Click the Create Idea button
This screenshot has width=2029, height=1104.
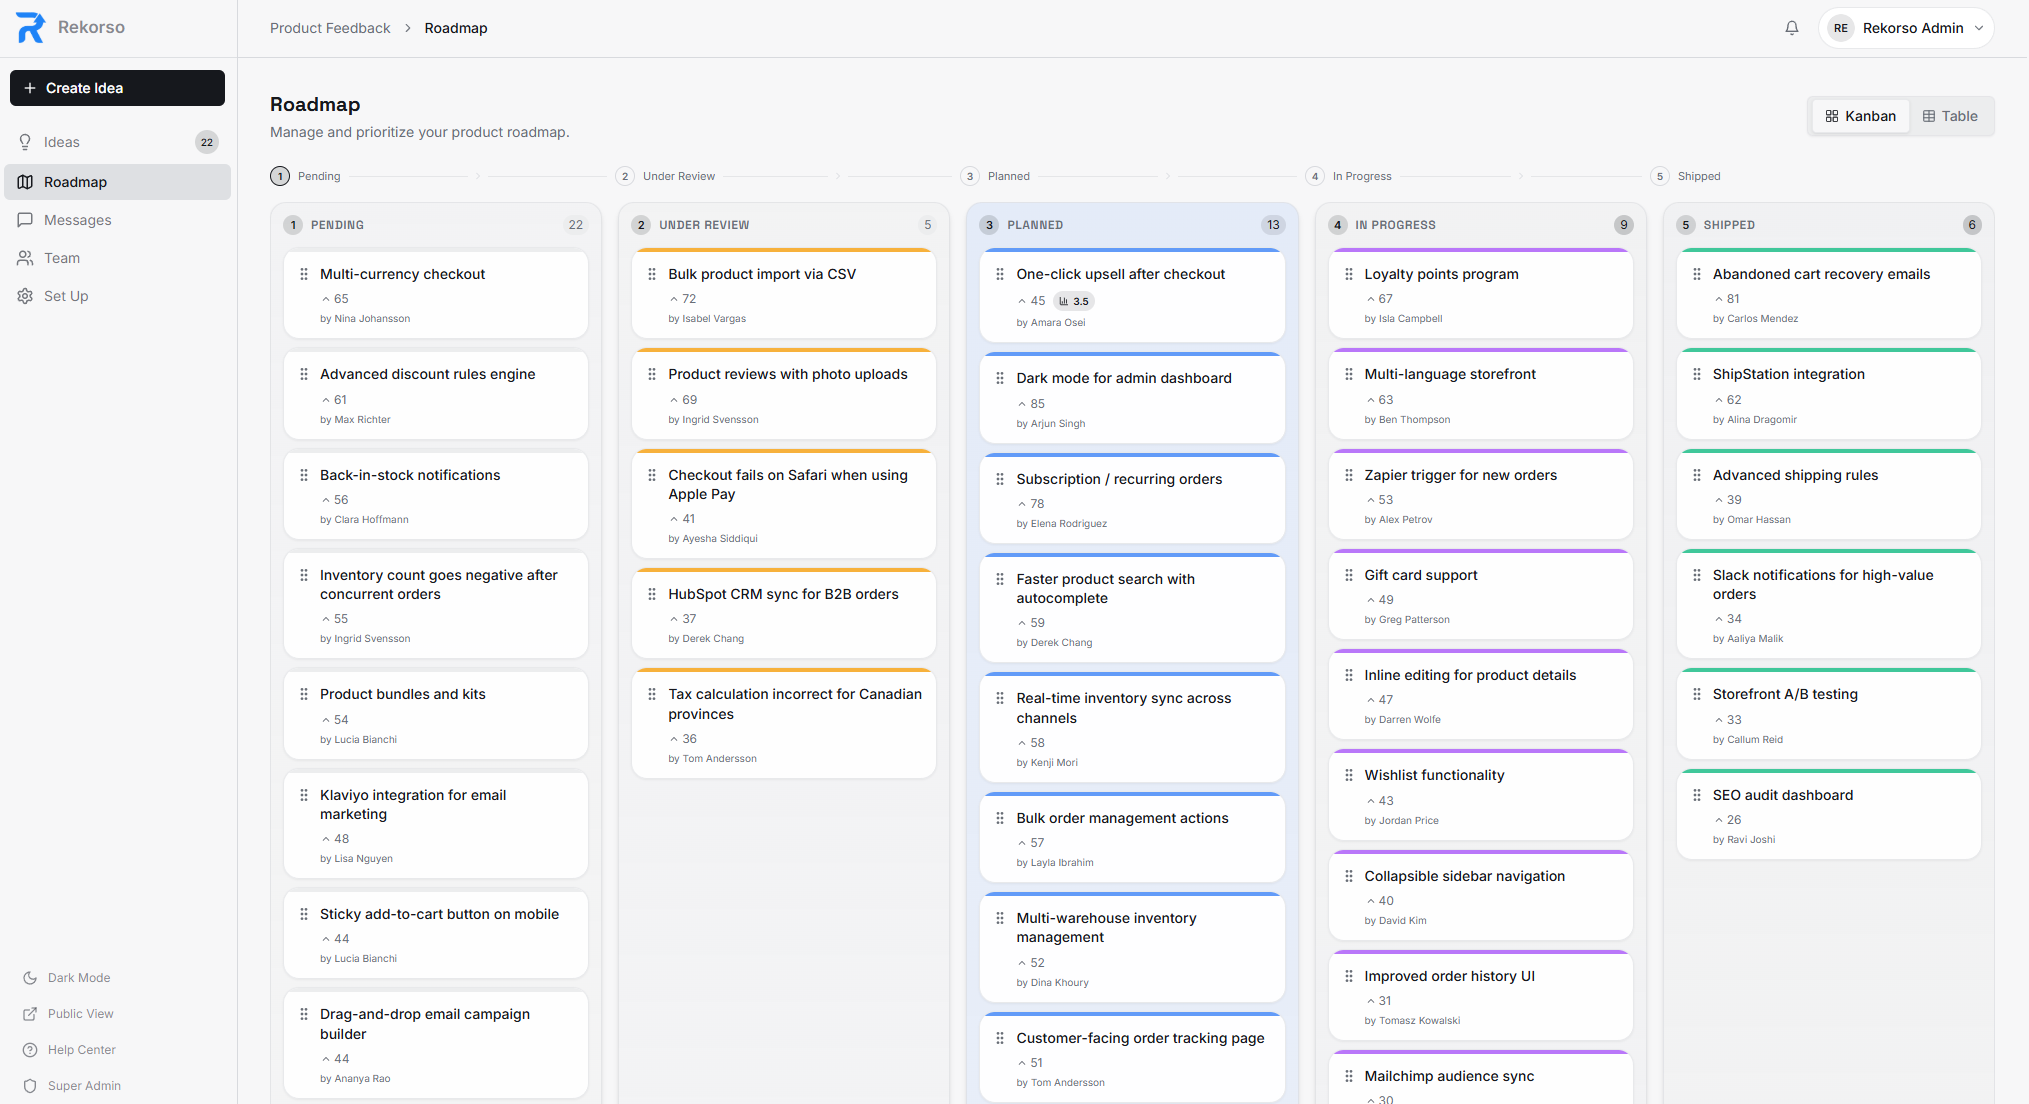click(116, 88)
